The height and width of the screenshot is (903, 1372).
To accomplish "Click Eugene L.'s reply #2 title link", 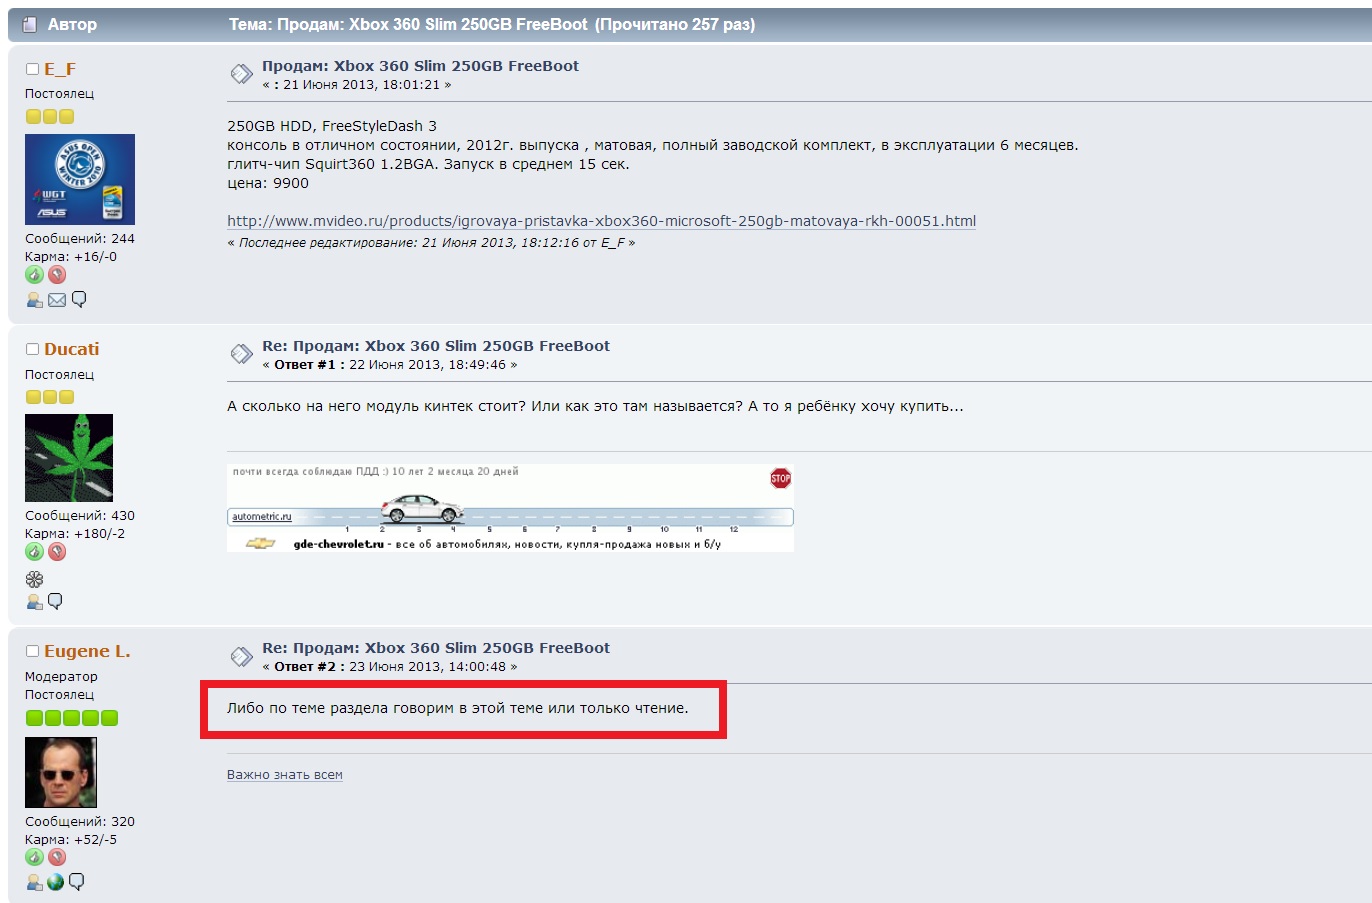I will [x=435, y=648].
